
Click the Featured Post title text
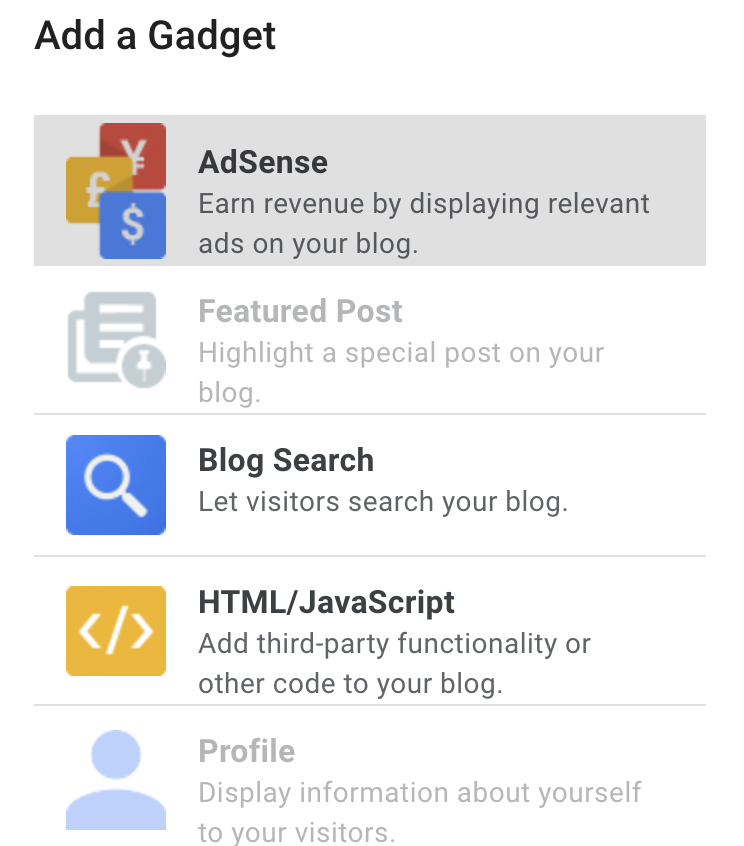point(300,312)
